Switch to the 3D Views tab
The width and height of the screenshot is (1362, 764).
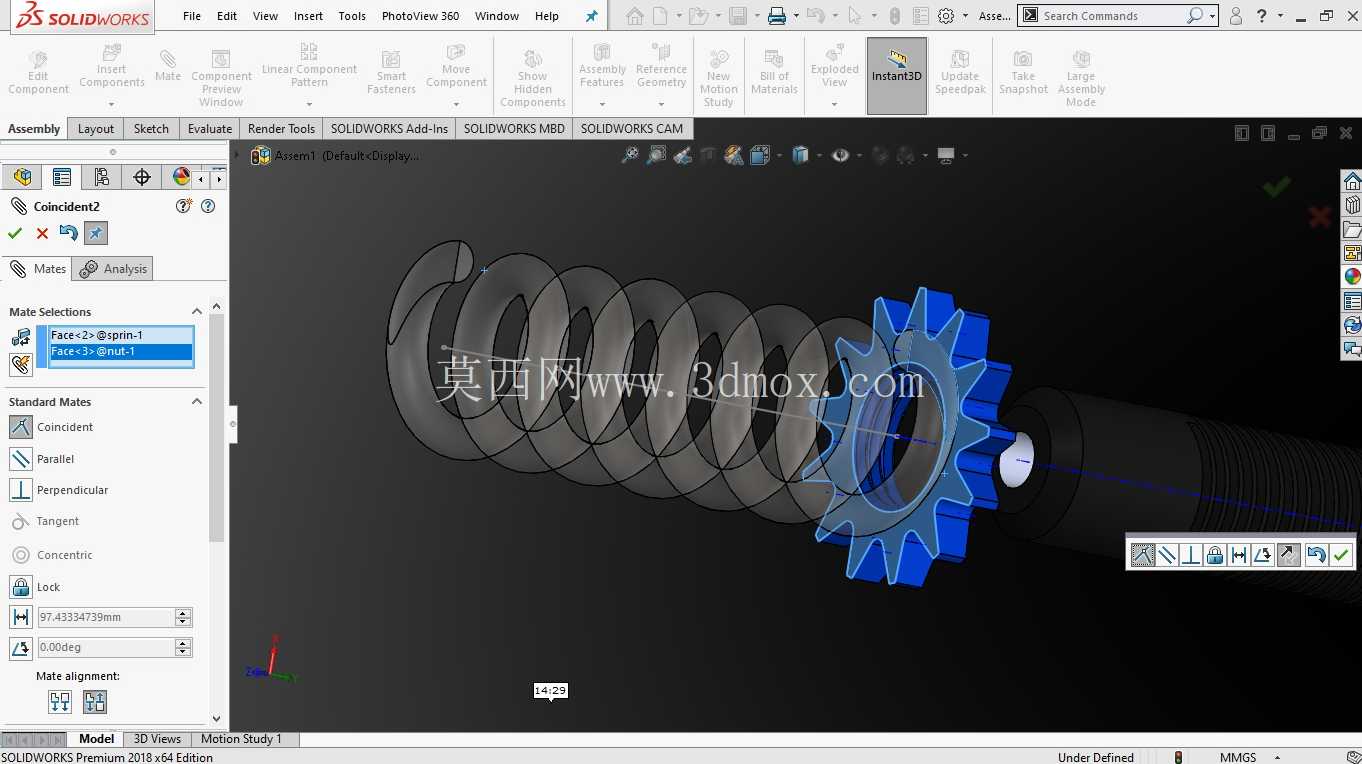click(157, 739)
